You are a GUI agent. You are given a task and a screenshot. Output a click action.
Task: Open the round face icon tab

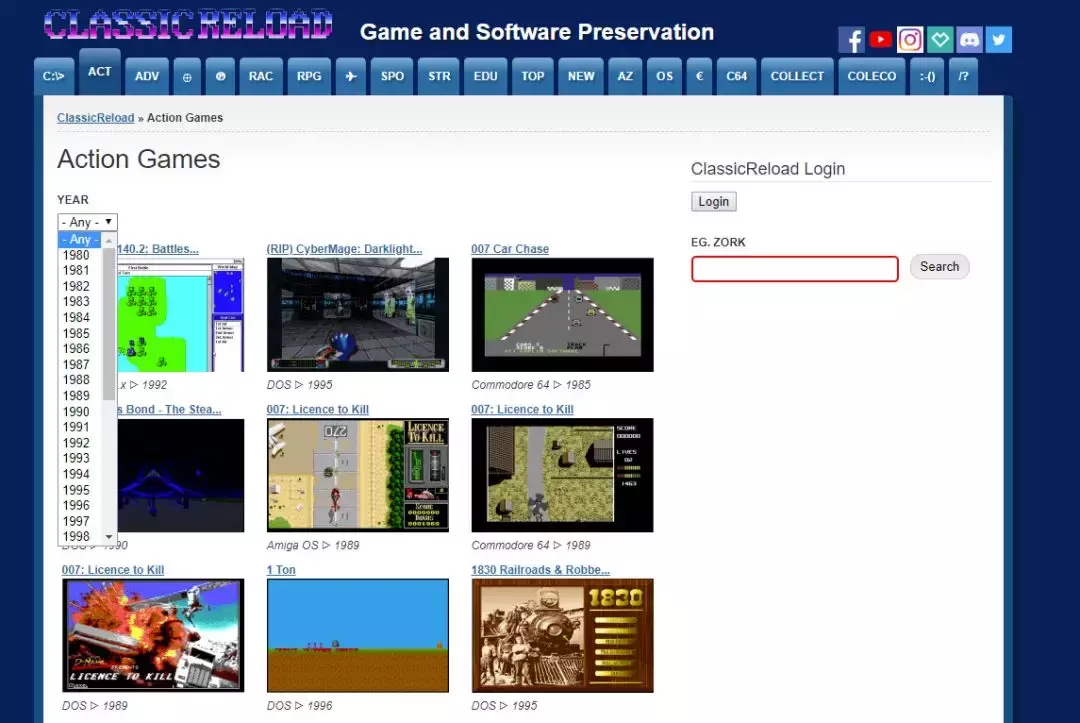pyautogui.click(x=220, y=76)
